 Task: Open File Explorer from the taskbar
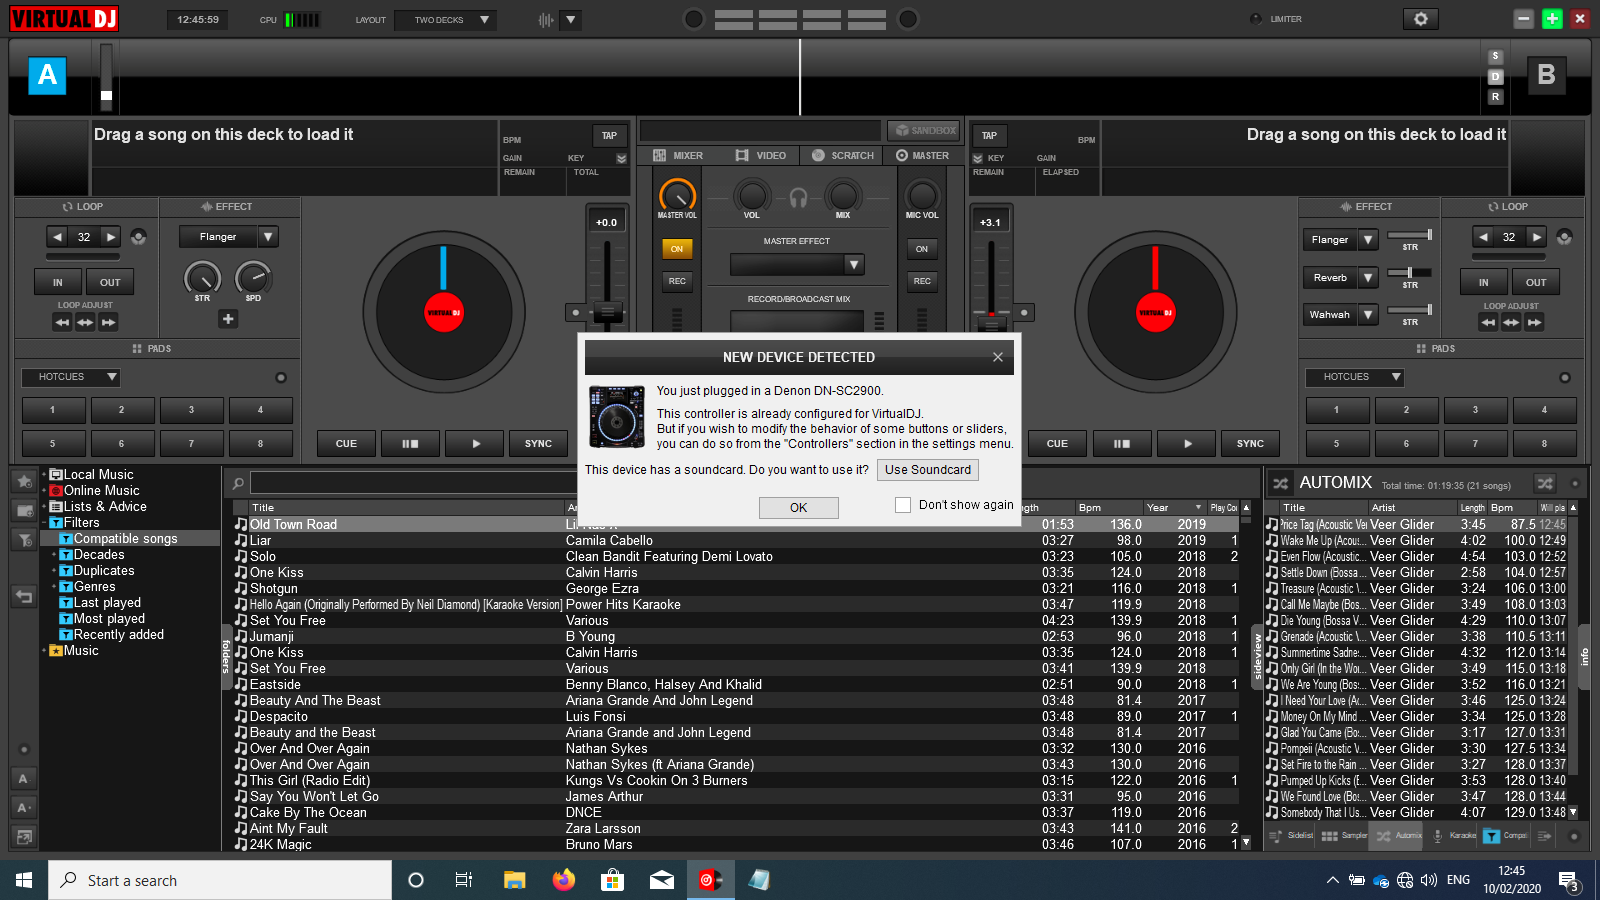pyautogui.click(x=514, y=880)
